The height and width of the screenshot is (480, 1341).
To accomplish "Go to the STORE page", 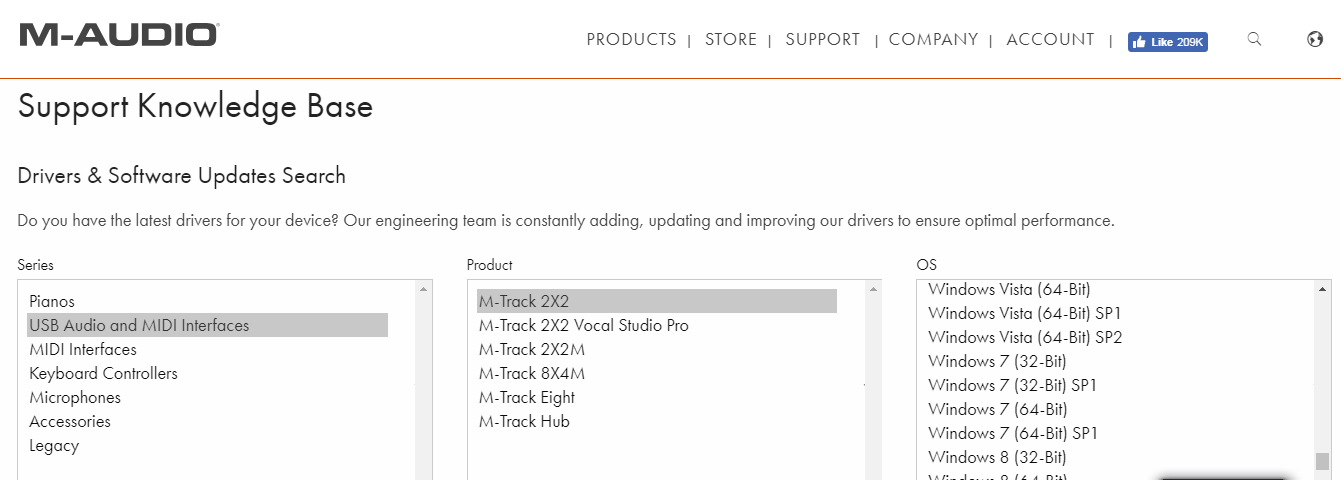I will coord(730,40).
